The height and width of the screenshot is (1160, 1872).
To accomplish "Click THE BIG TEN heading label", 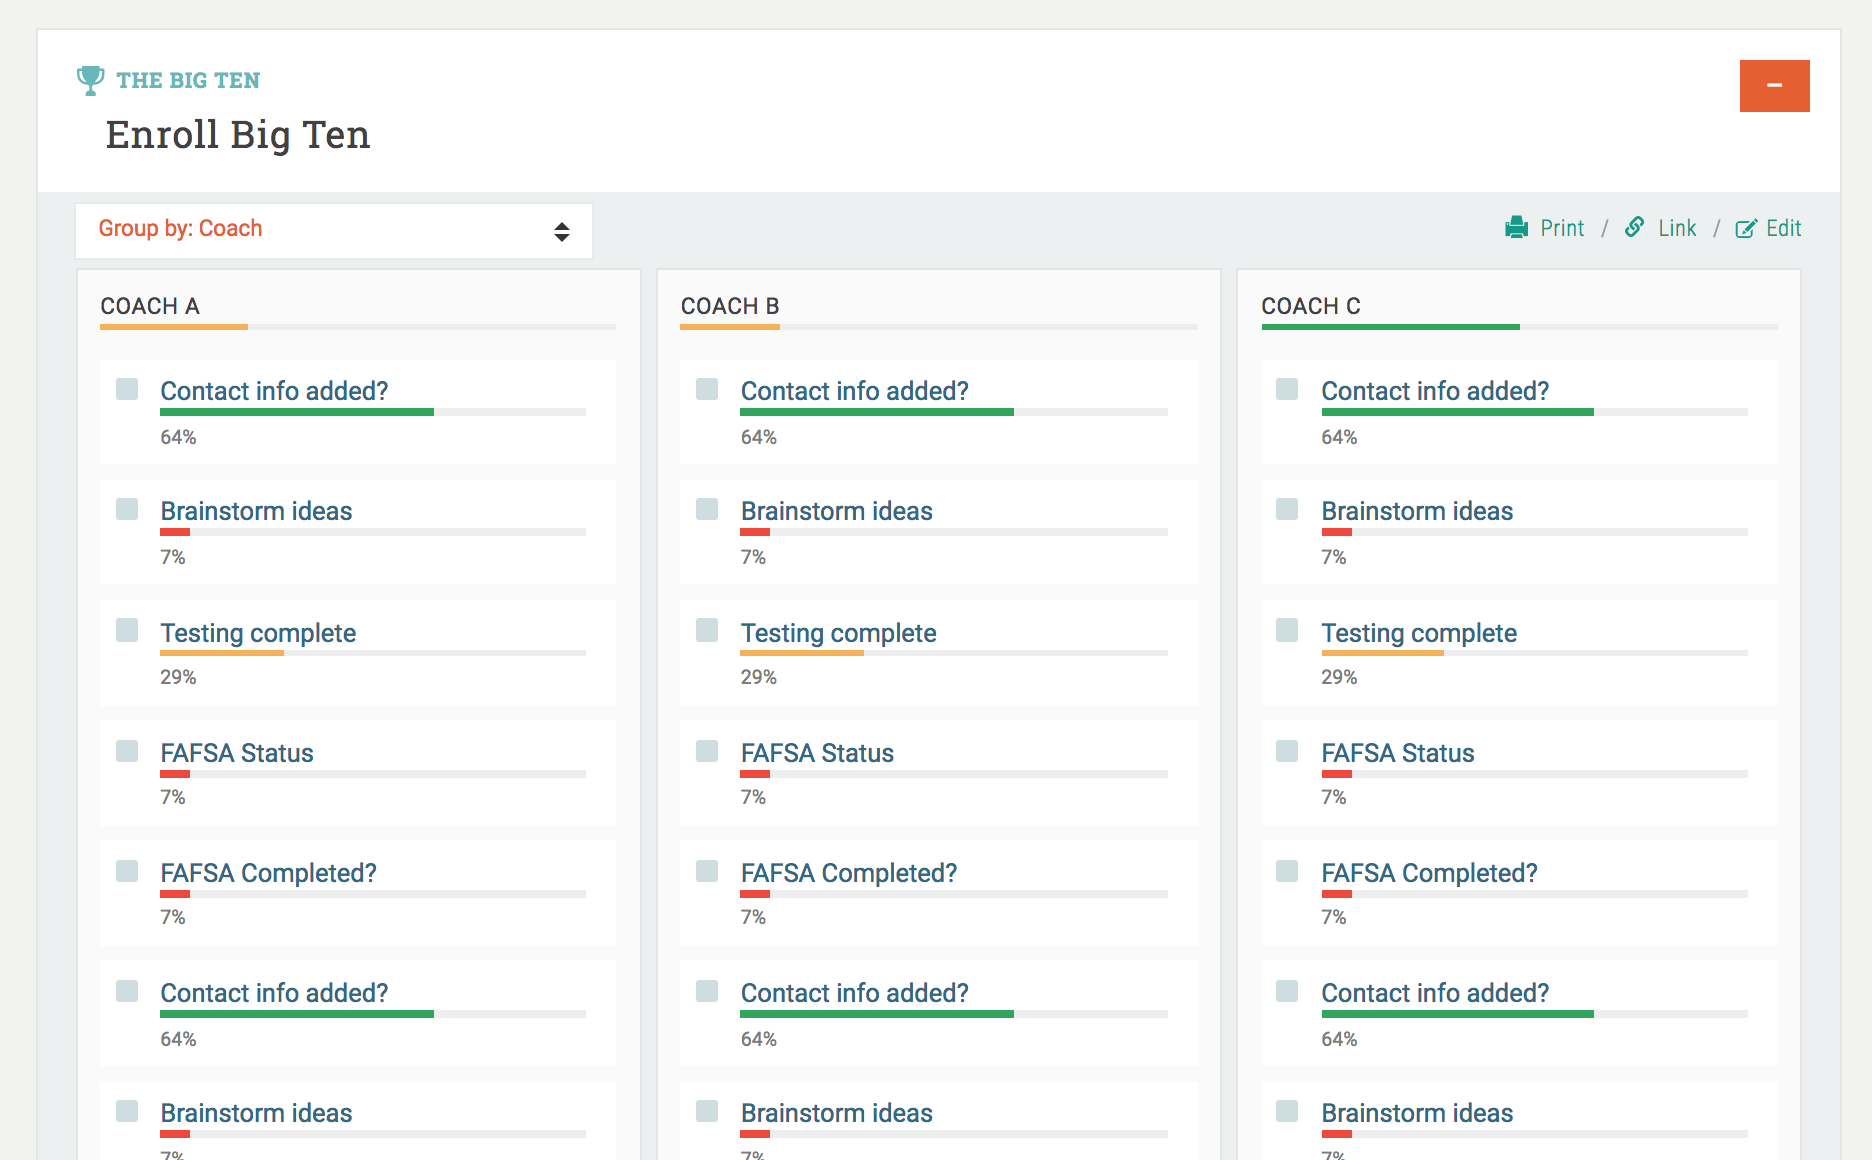I will (188, 80).
